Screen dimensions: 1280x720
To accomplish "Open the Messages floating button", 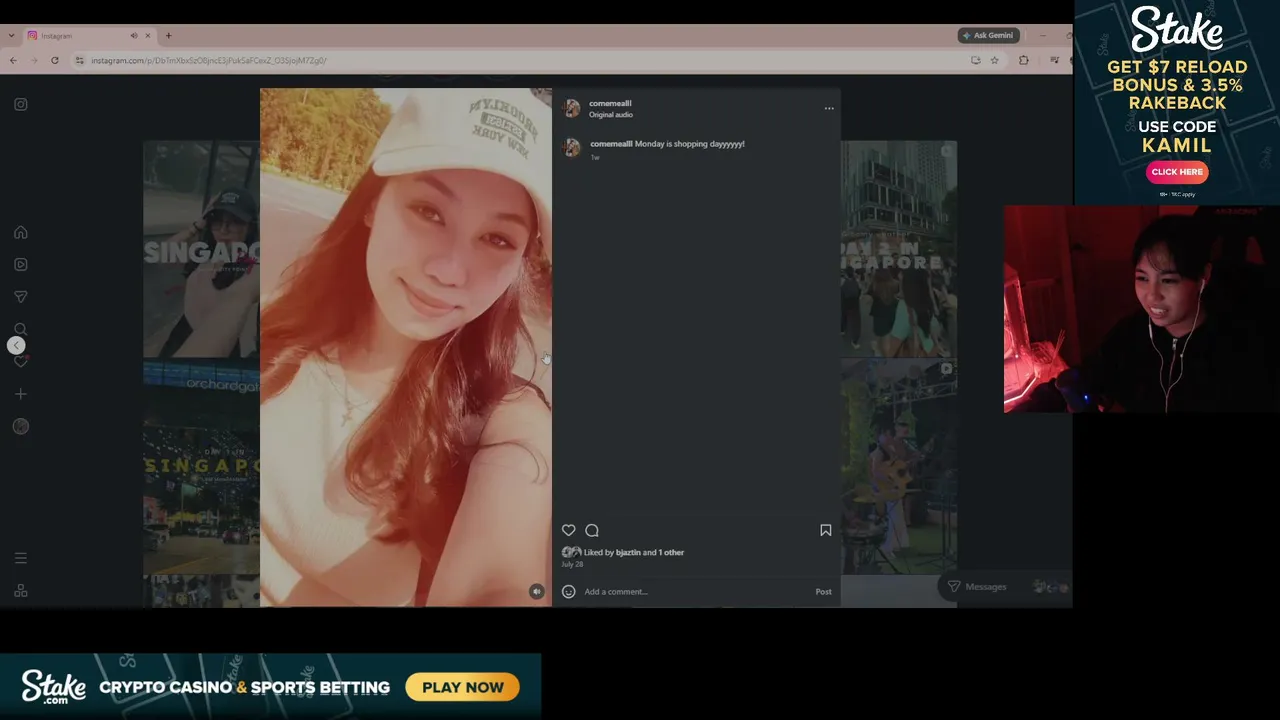I will pos(1005,587).
